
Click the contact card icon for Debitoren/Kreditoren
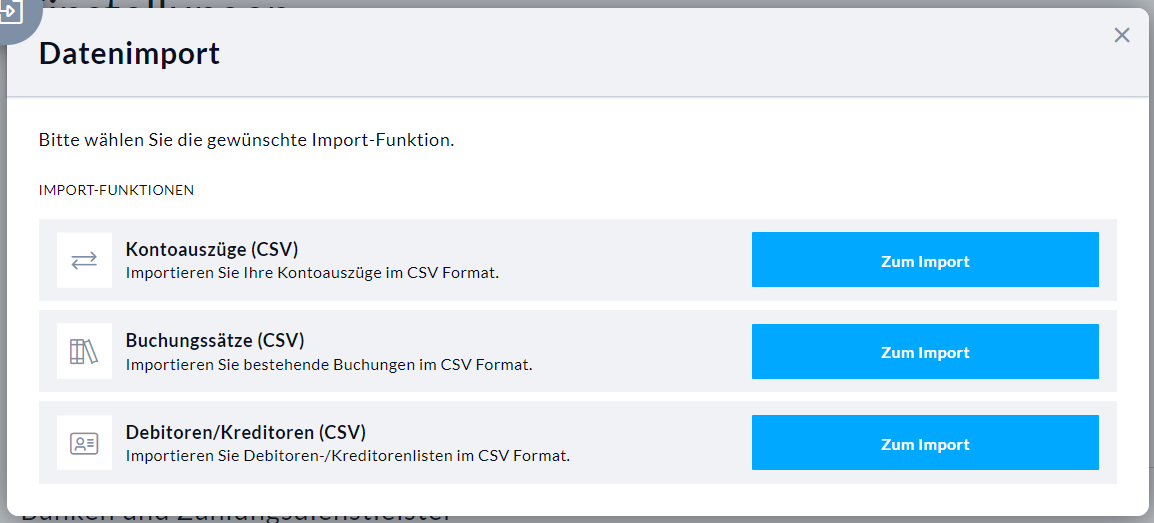tap(84, 443)
